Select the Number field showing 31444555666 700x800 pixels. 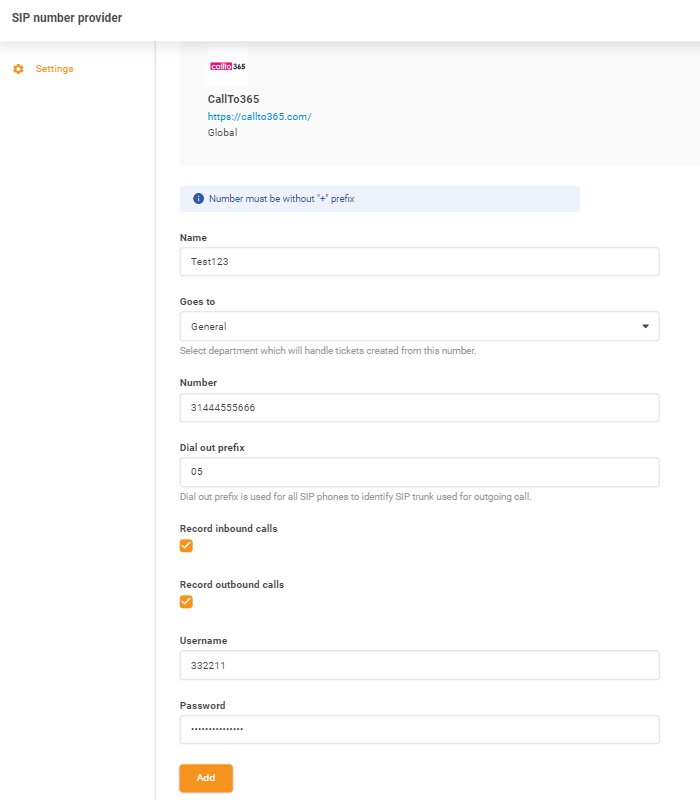coord(418,407)
